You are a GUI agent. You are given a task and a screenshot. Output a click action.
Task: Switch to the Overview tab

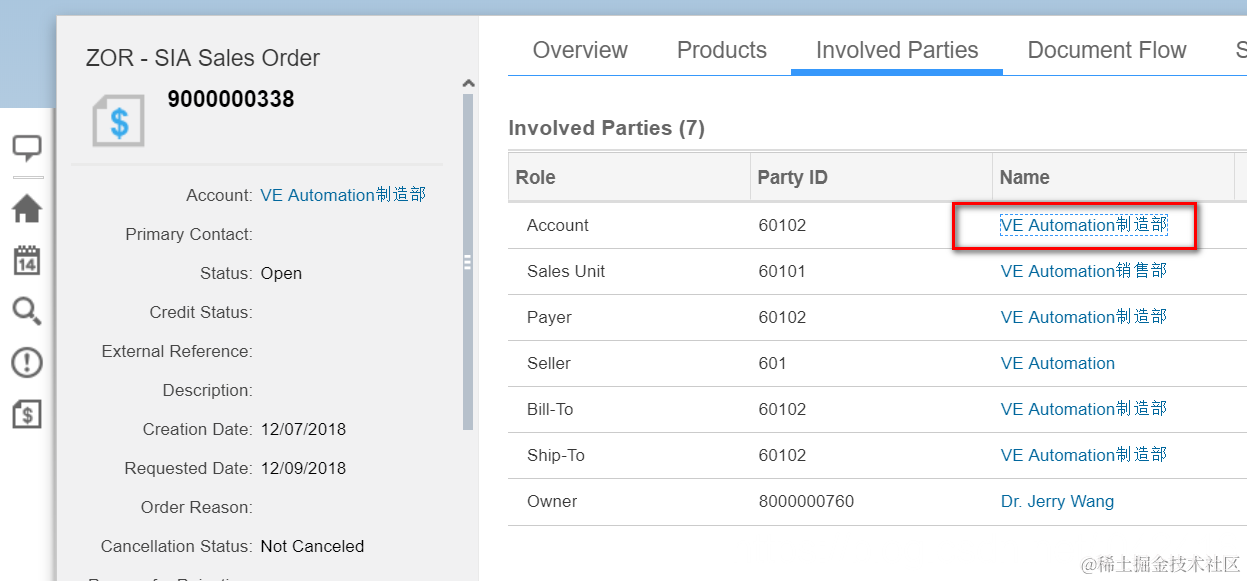tap(580, 50)
